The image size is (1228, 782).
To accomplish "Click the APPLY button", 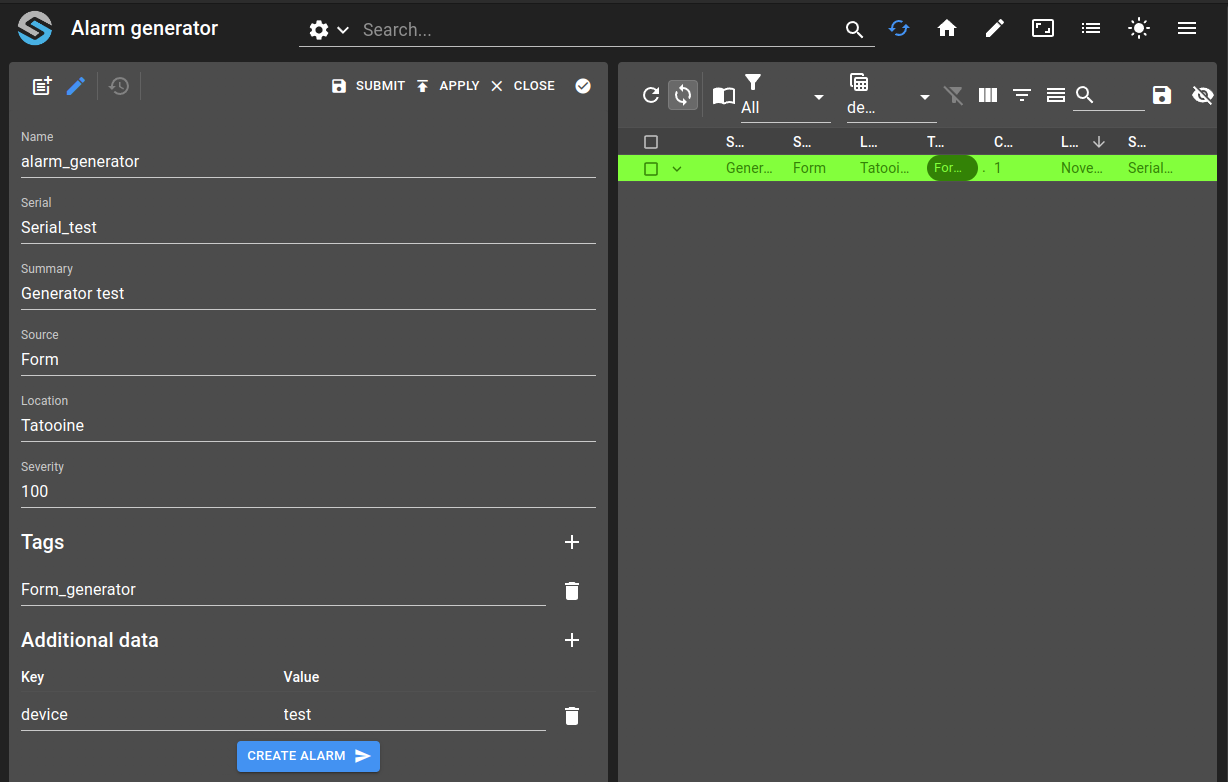I will pyautogui.click(x=447, y=86).
